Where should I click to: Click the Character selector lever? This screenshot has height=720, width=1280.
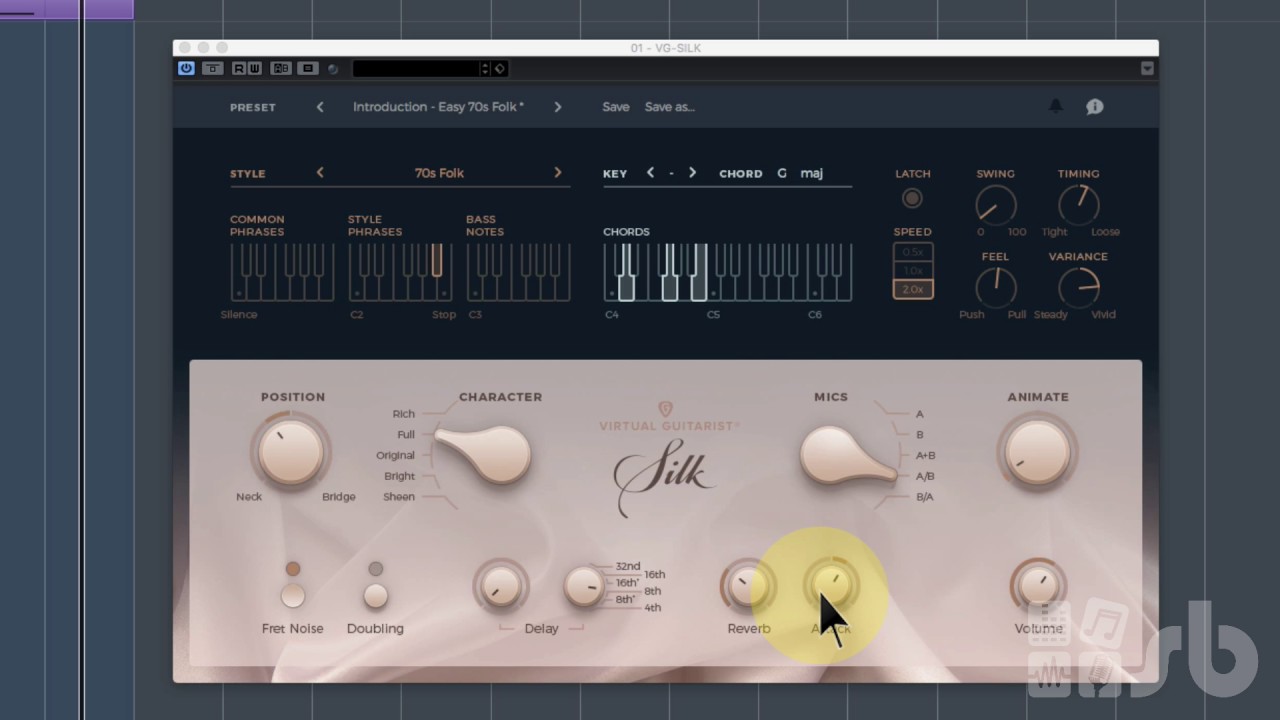(x=483, y=455)
